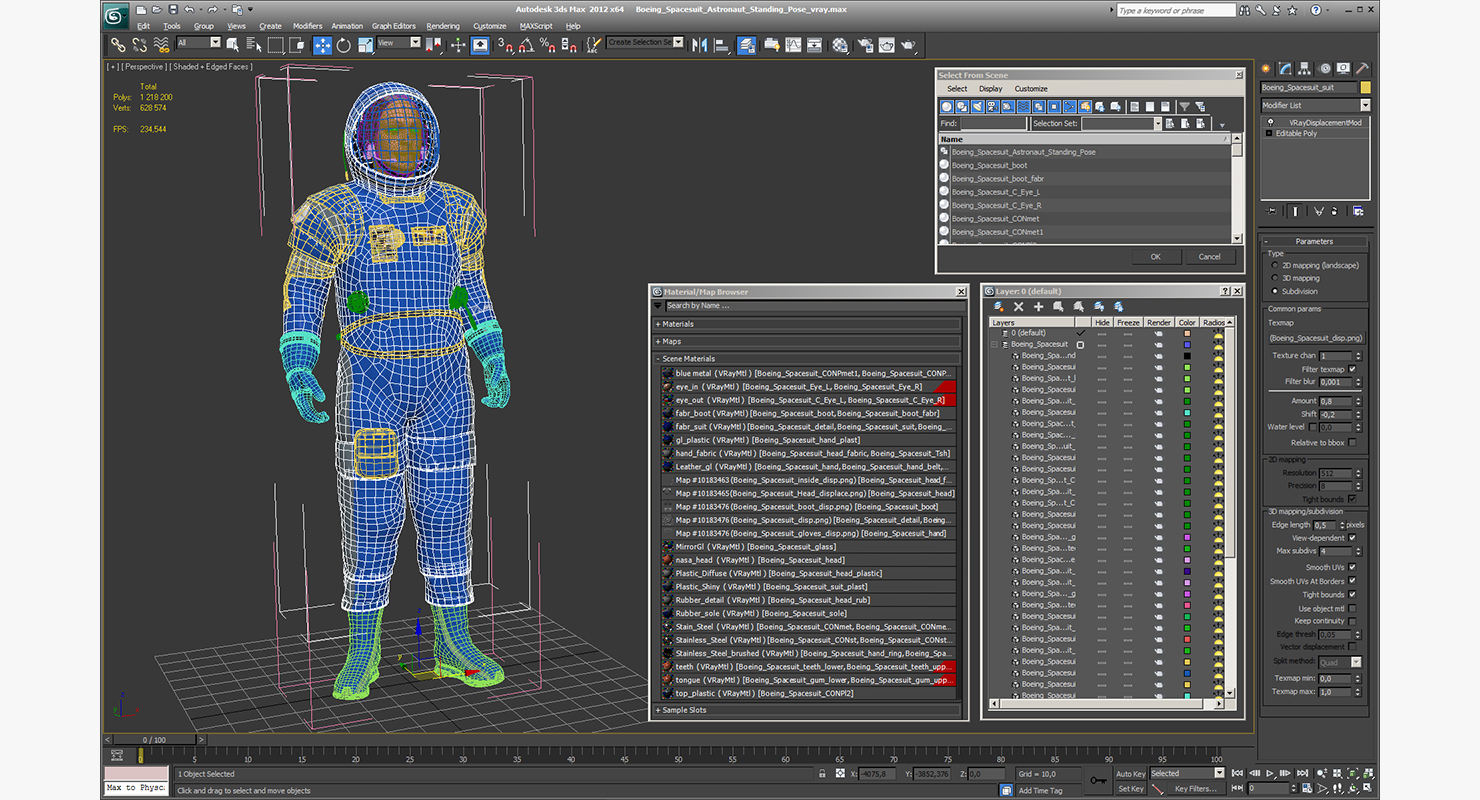Click Add Selected Objects plus icon in Layer window
The width and height of the screenshot is (1480, 800).
1038,307
